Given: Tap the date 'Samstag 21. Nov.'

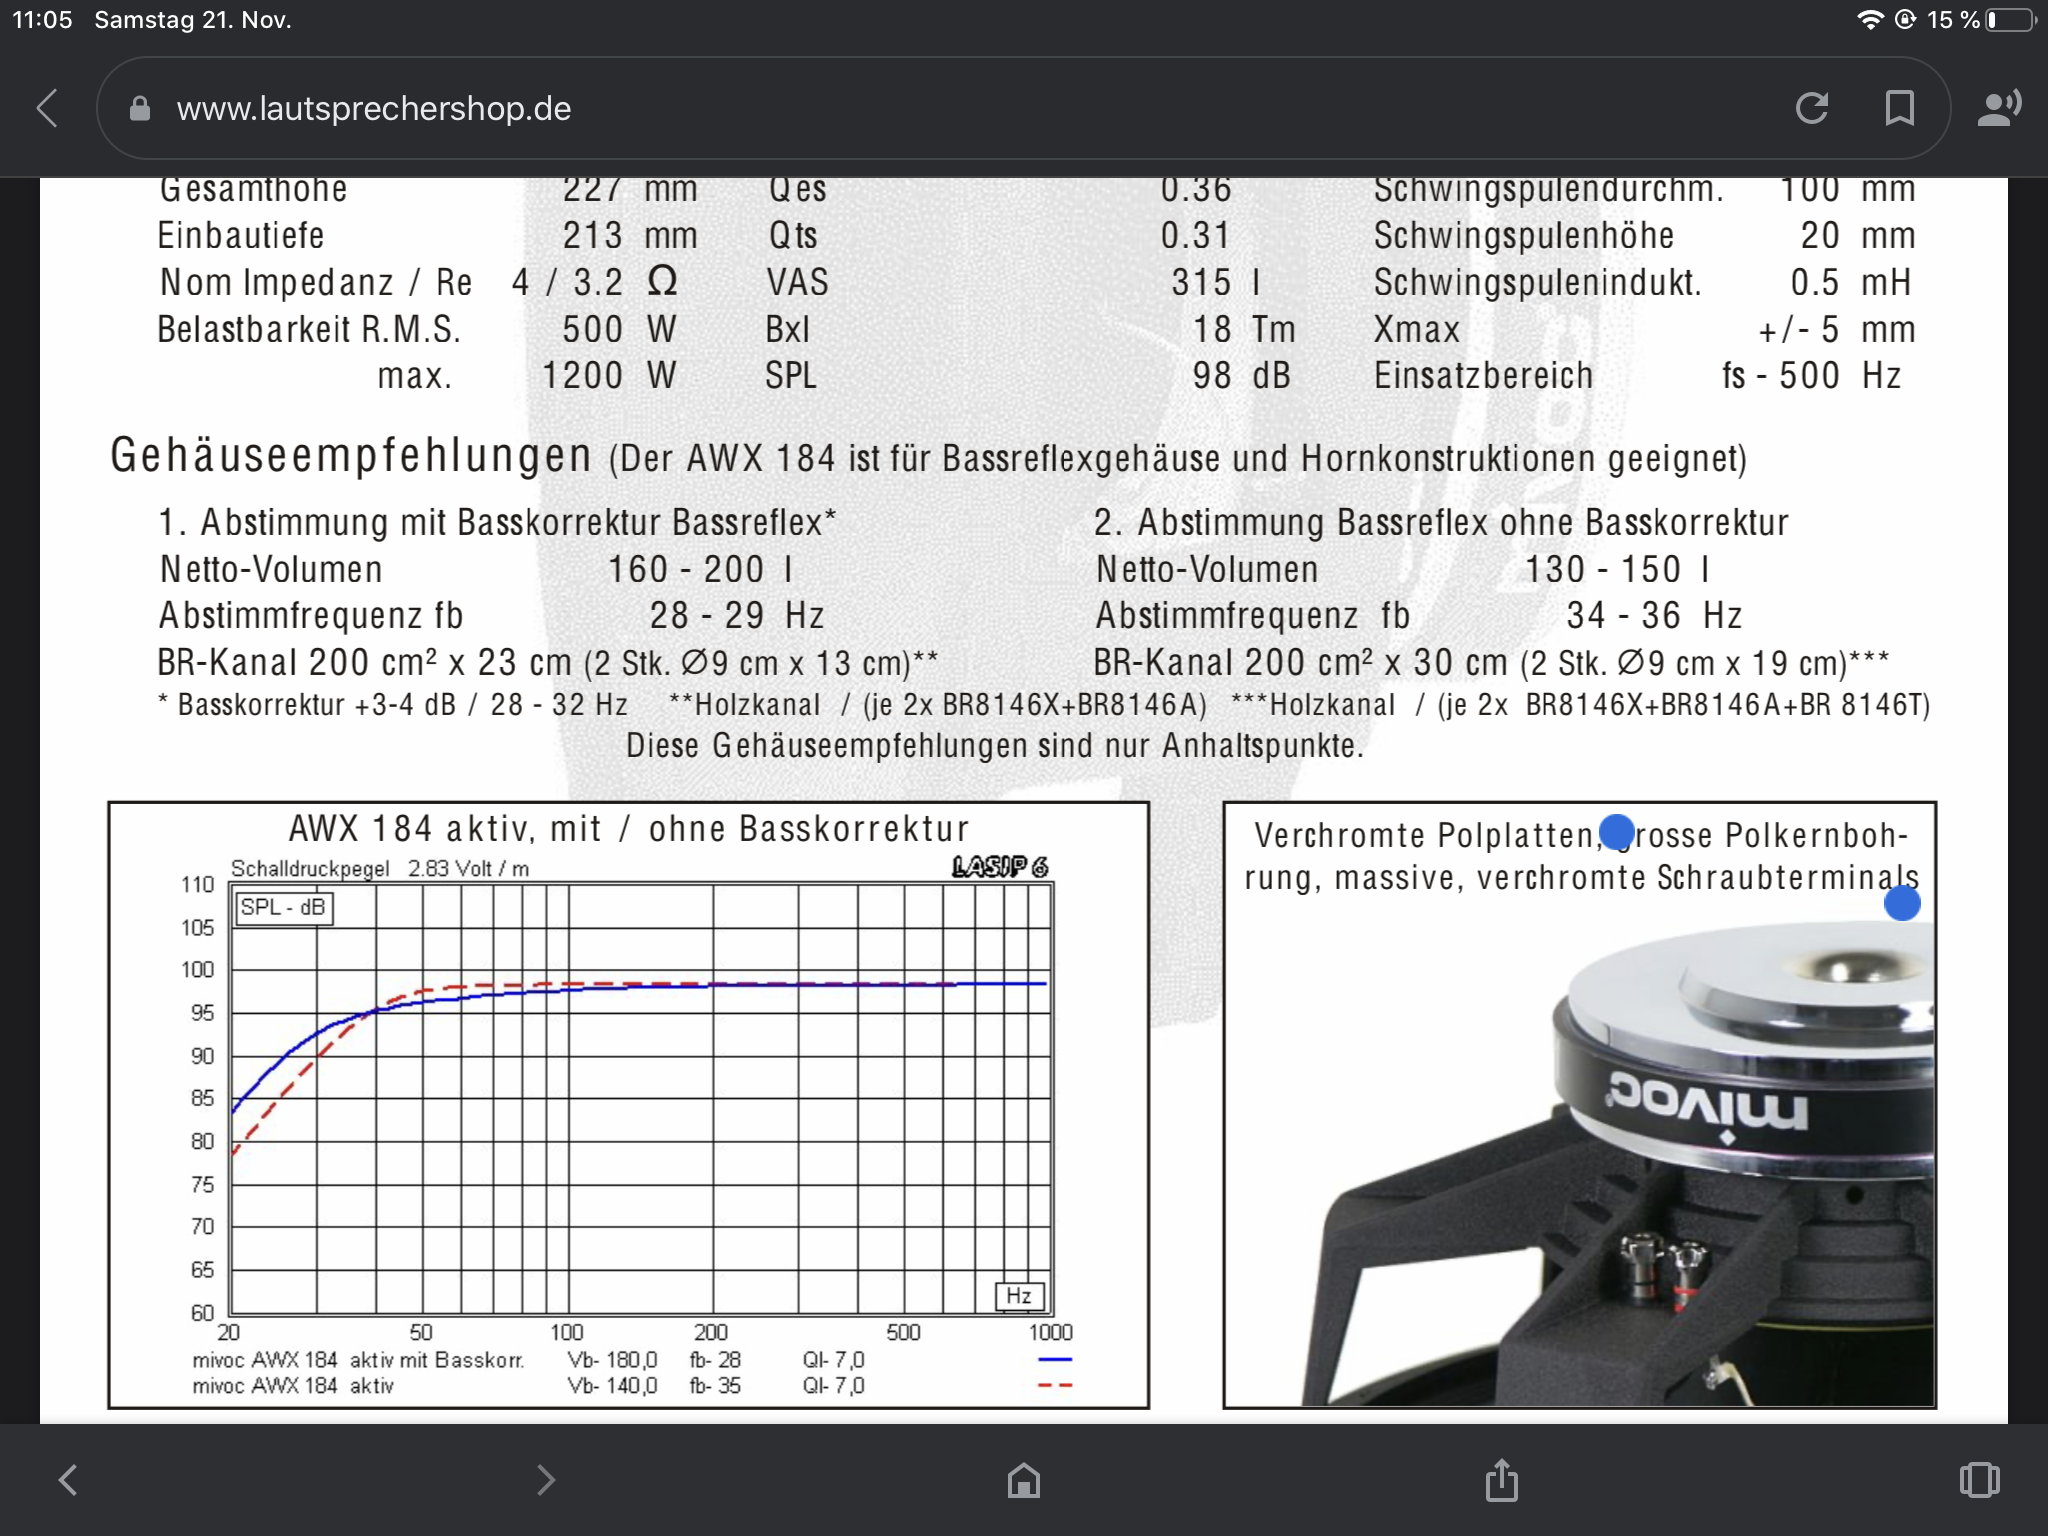Looking at the screenshot, I should [x=193, y=20].
